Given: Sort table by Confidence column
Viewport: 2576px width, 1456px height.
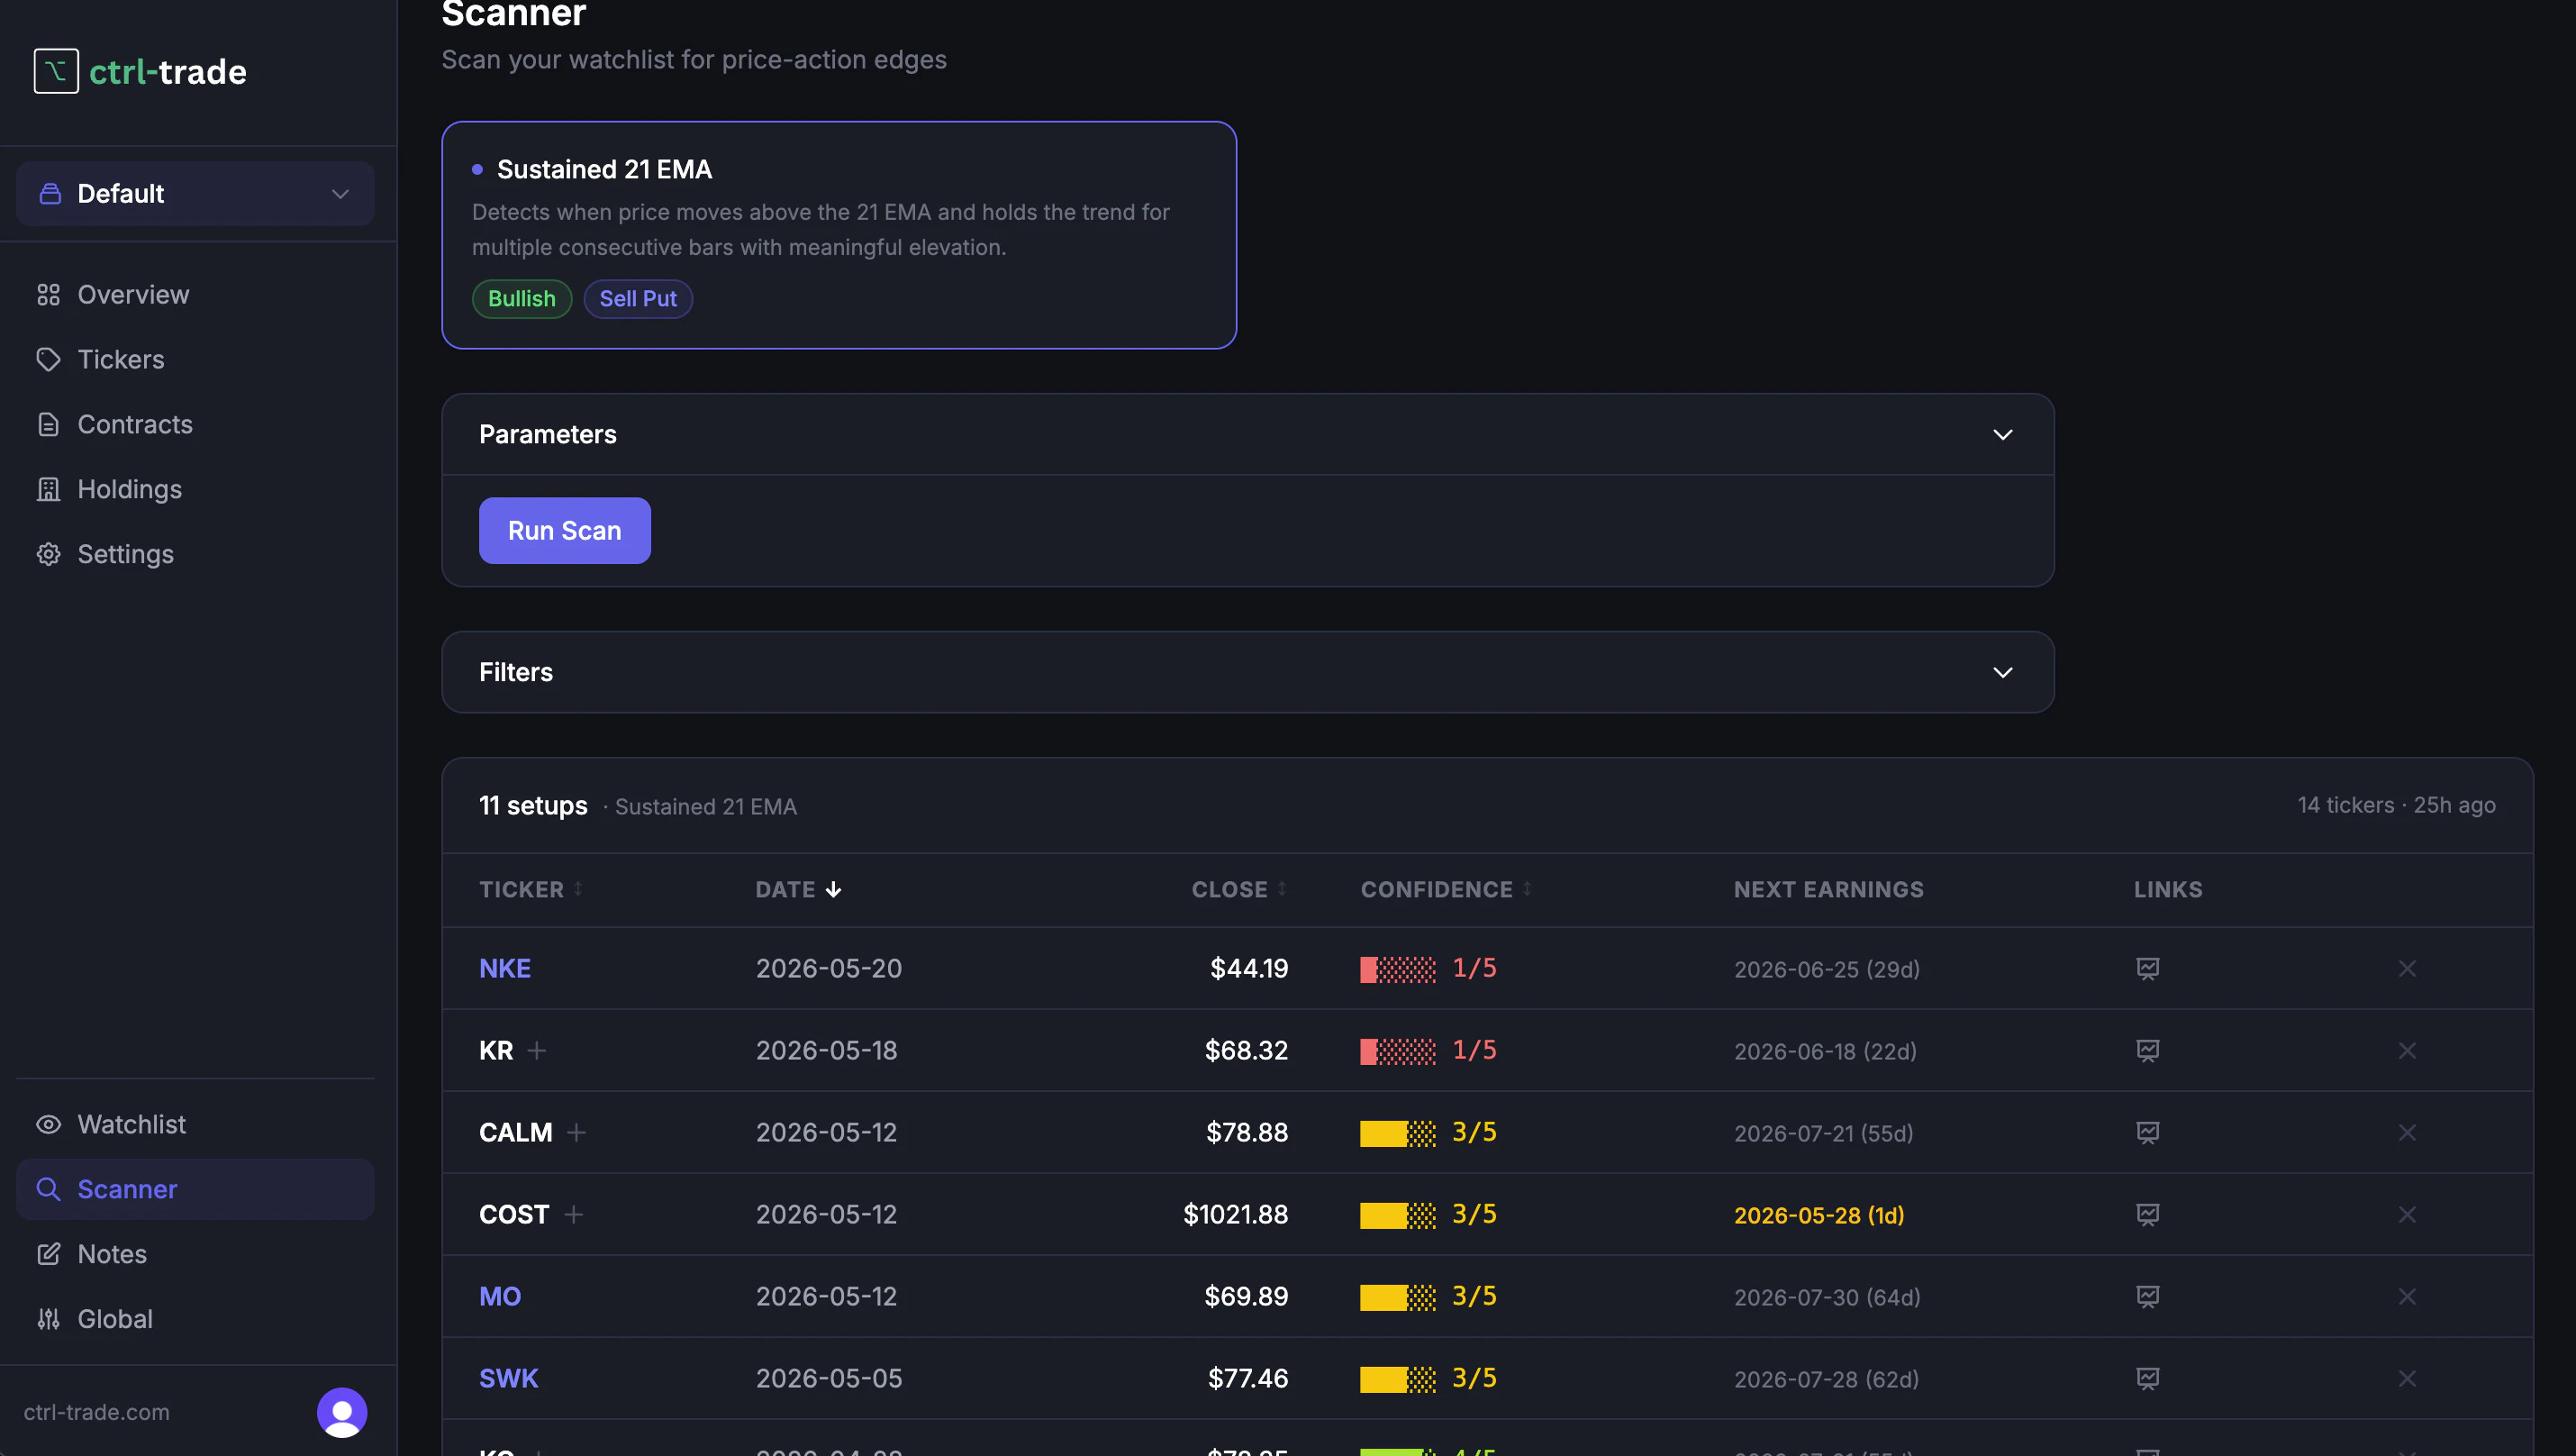Looking at the screenshot, I should [x=1446, y=890].
